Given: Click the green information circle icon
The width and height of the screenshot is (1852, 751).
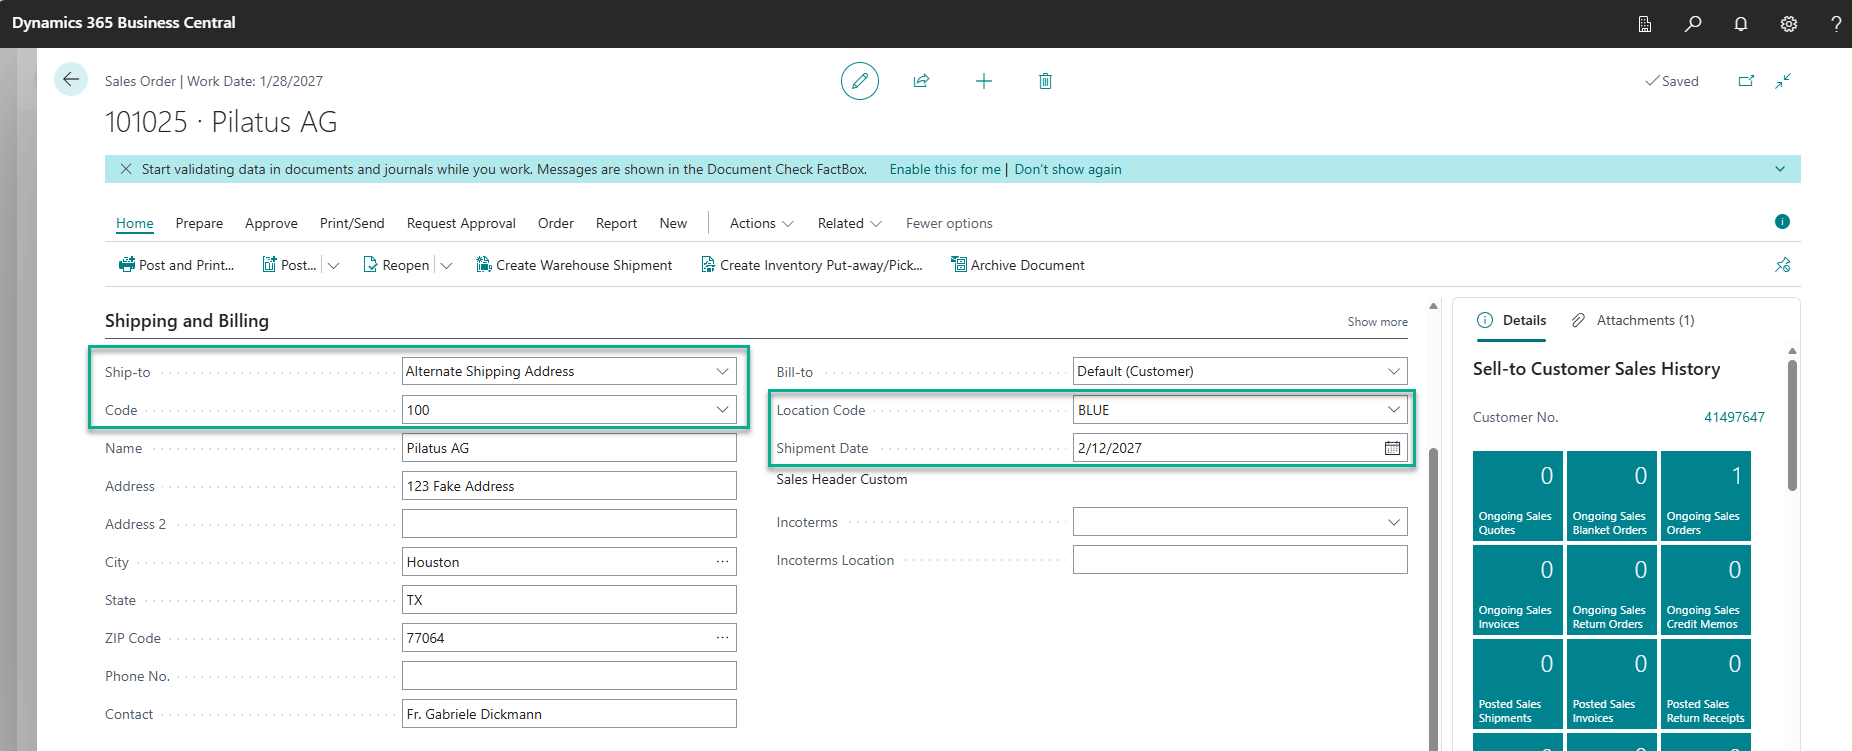Looking at the screenshot, I should [1782, 222].
